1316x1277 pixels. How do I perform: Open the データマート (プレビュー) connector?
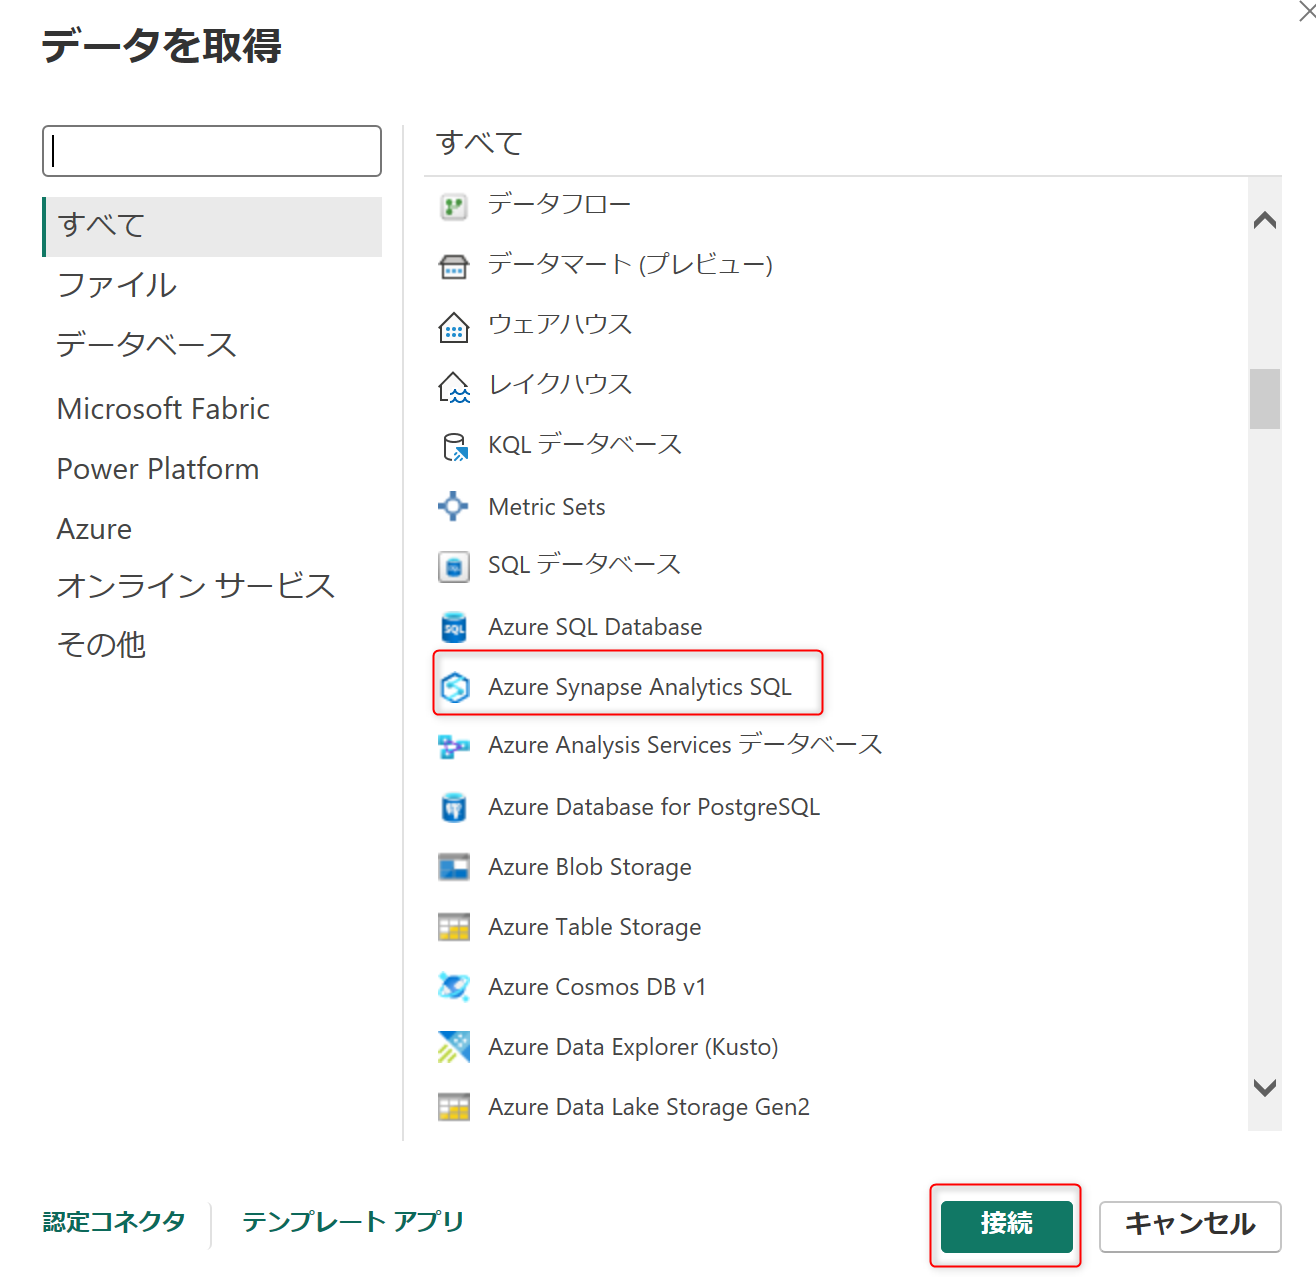[x=629, y=265]
